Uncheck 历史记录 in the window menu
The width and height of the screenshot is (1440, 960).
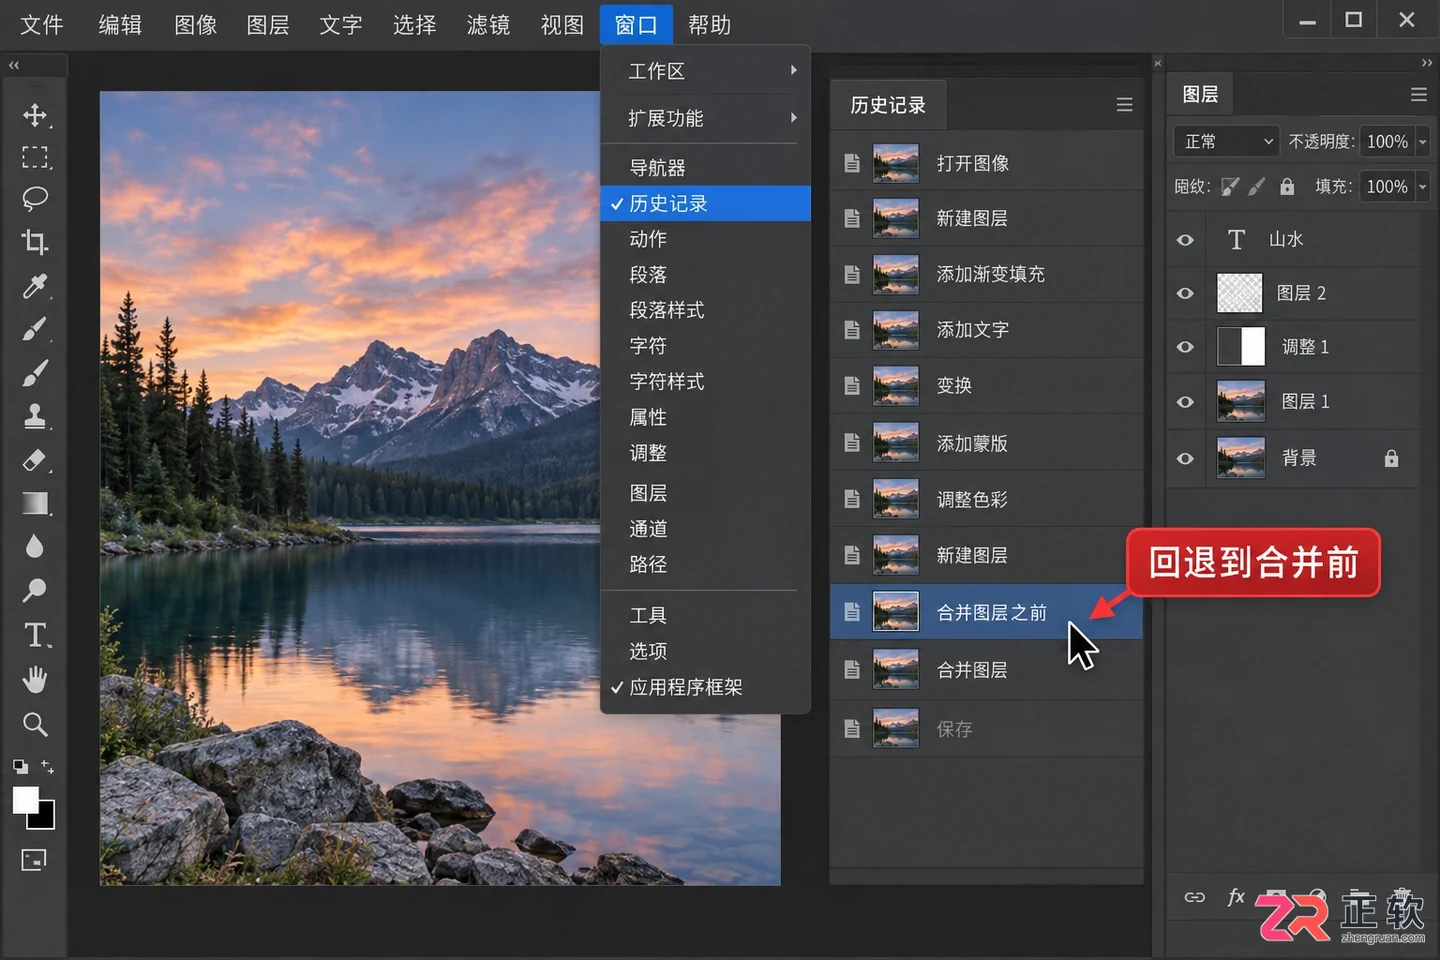point(706,203)
